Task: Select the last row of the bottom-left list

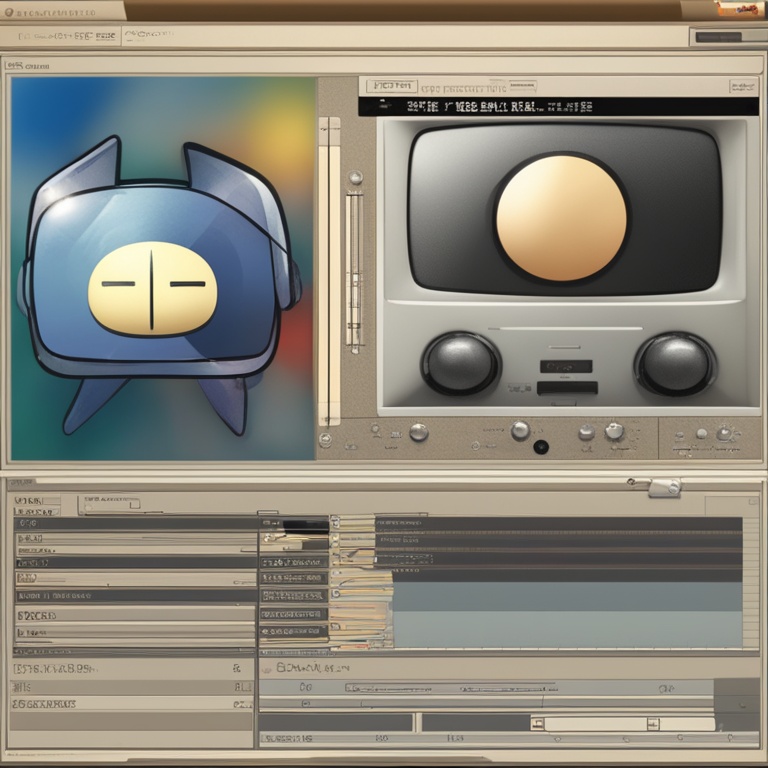Action: (132, 704)
